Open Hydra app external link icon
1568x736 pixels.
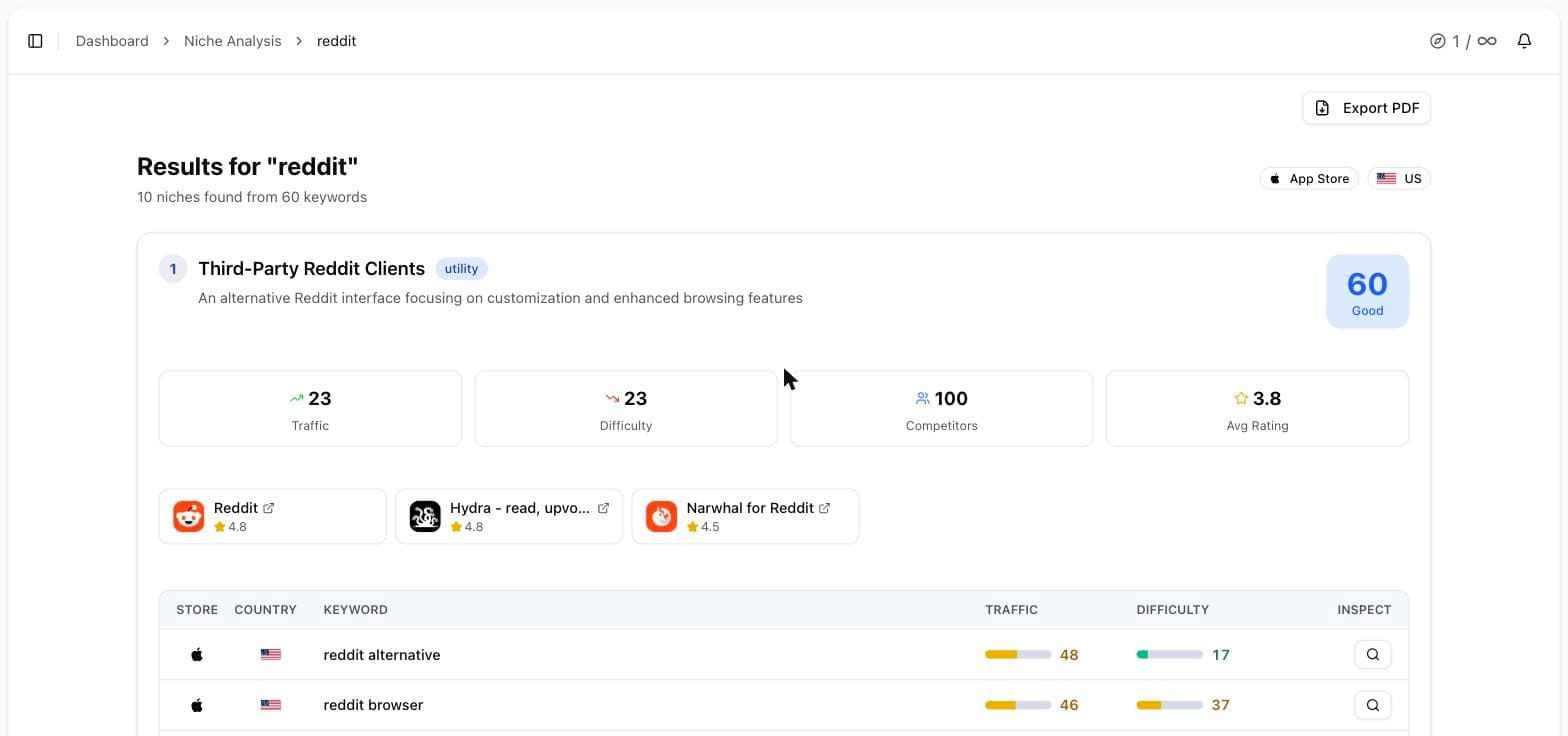603,508
